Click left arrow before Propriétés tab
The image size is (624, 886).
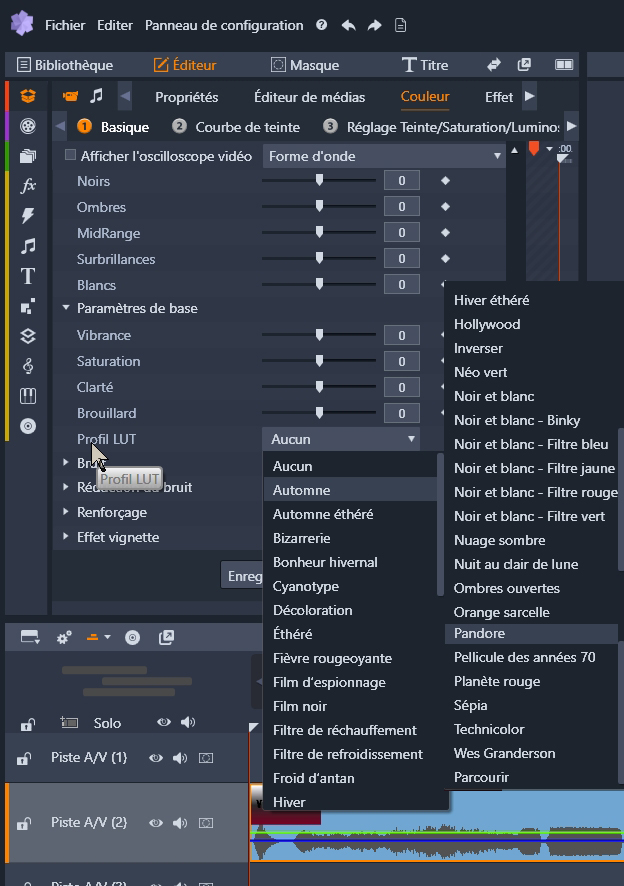(125, 96)
